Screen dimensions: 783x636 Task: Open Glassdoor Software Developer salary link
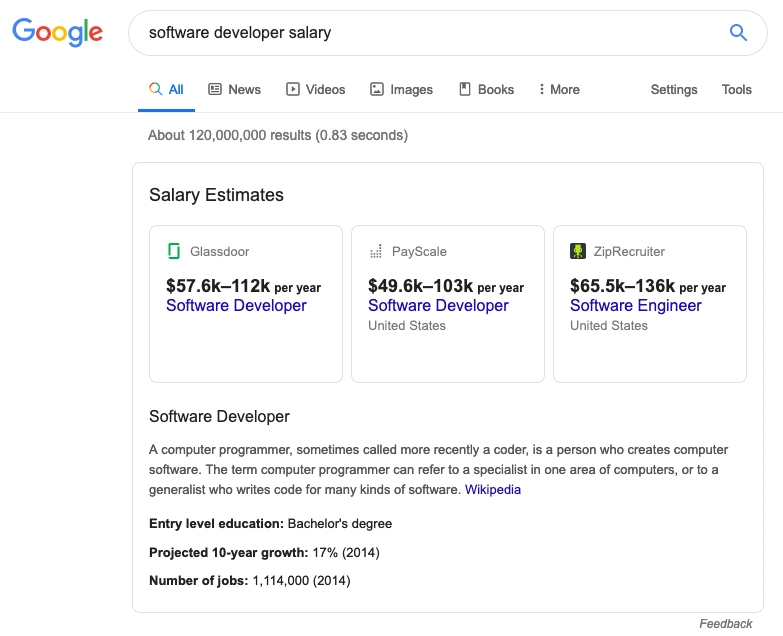tap(236, 306)
